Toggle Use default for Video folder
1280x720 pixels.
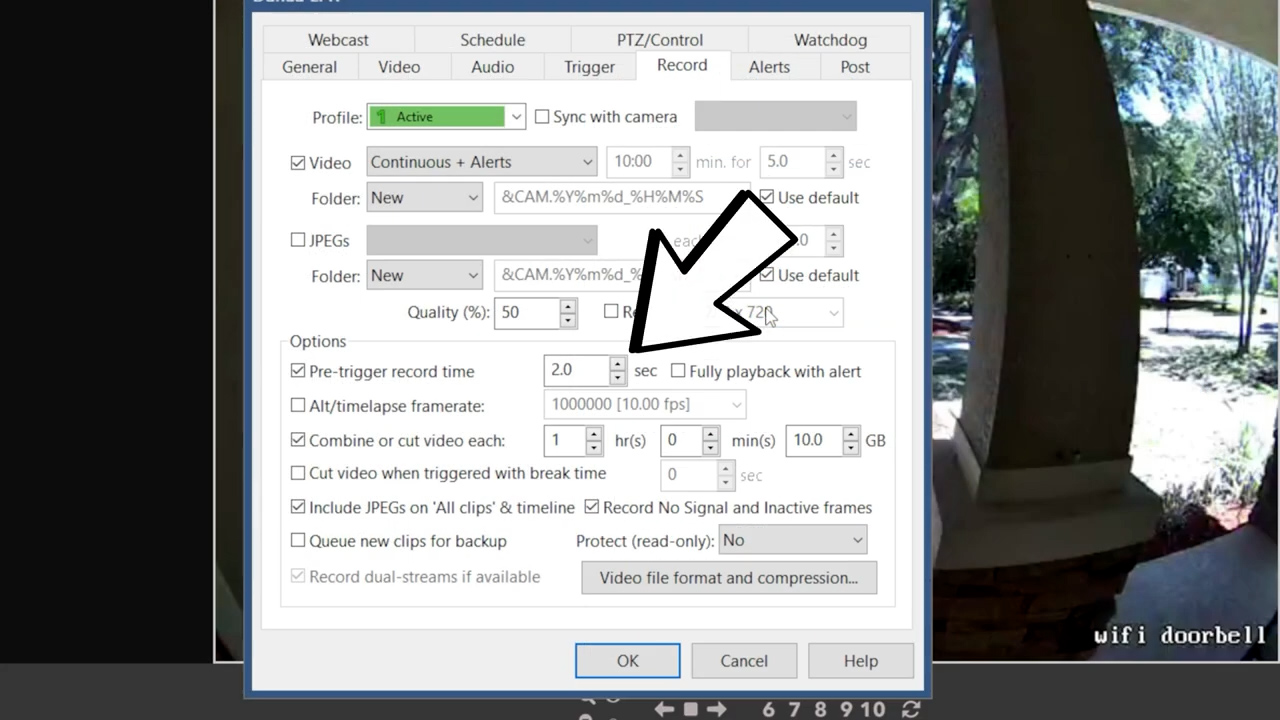pos(767,197)
